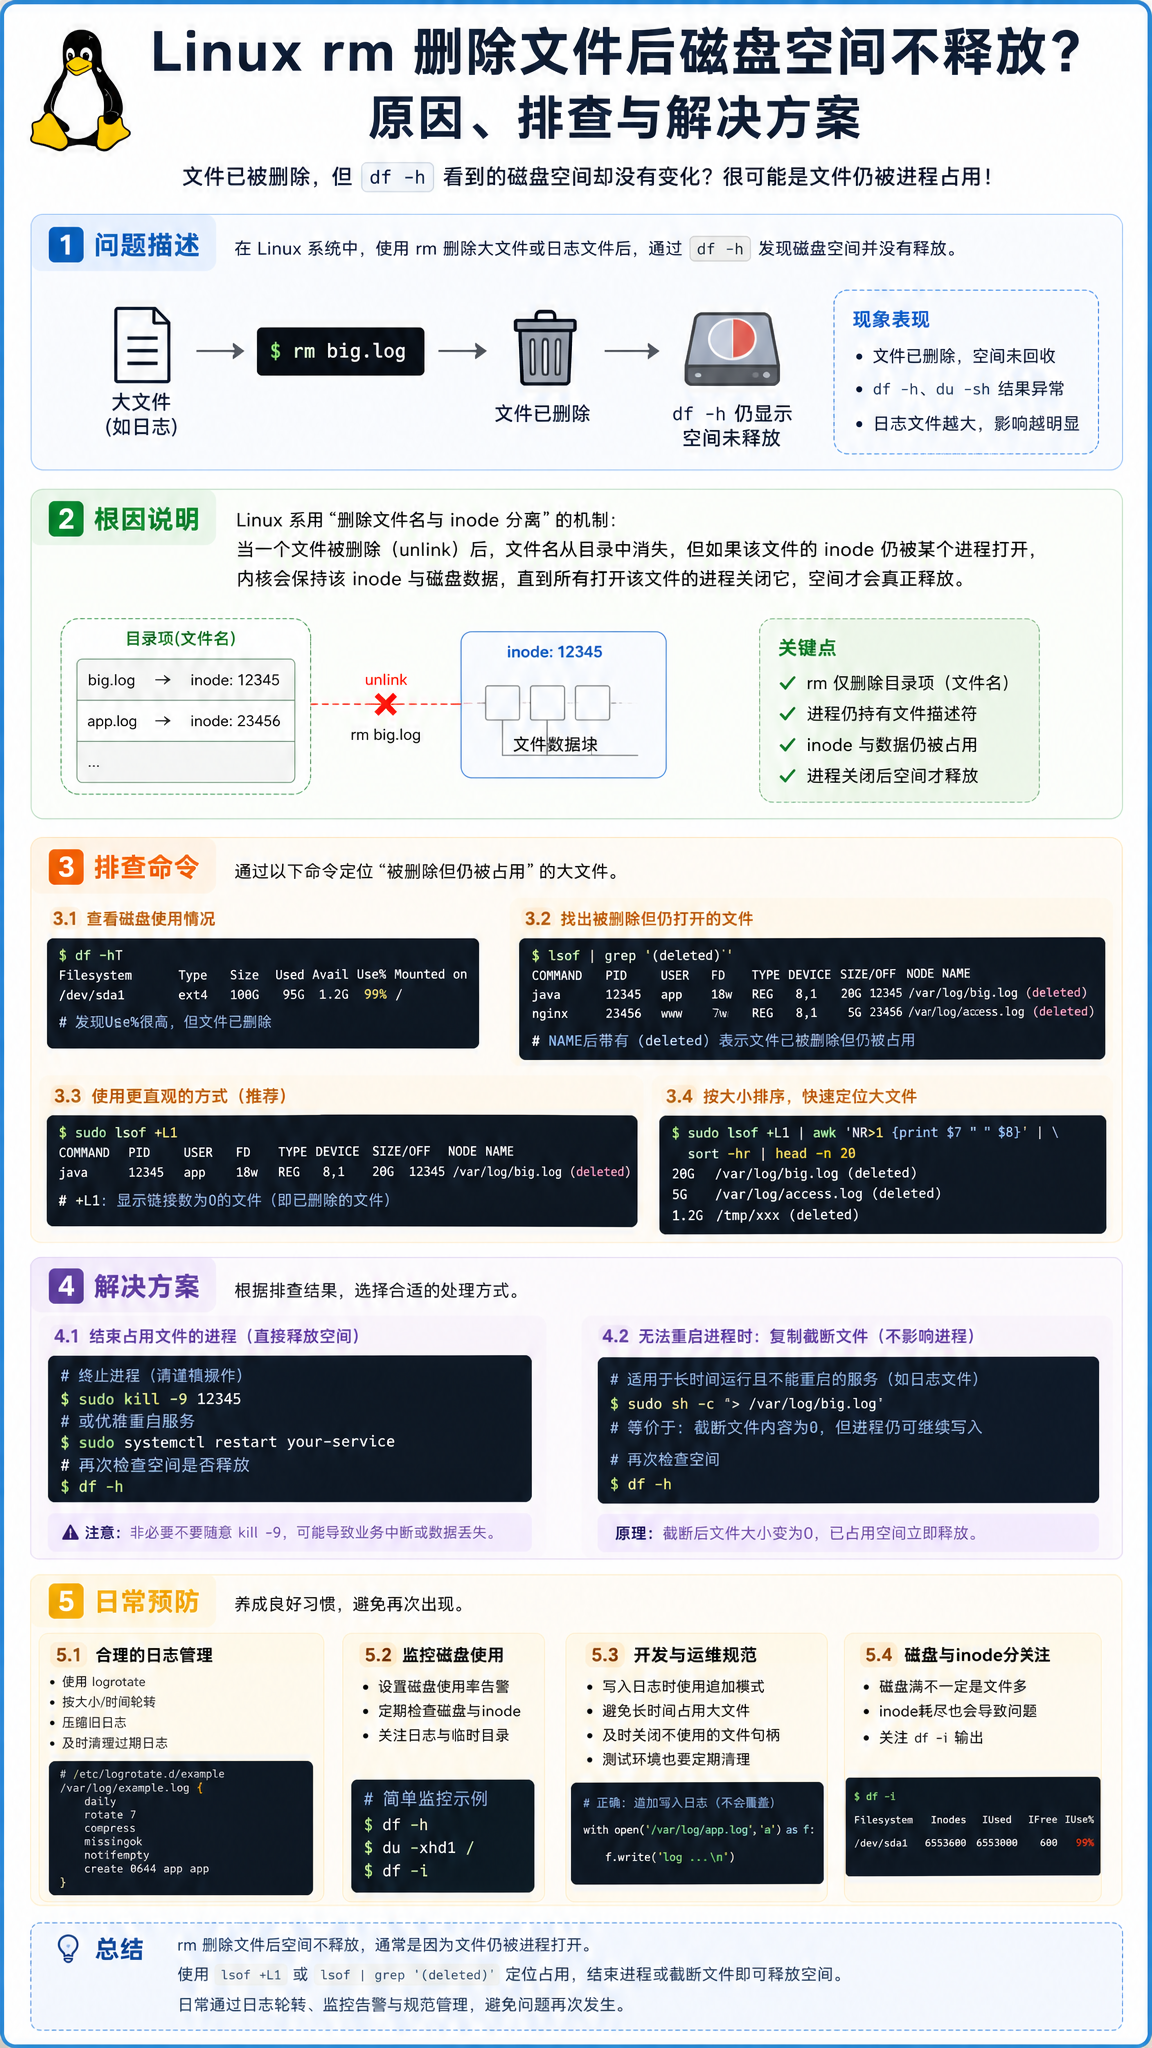This screenshot has height=2048, width=1152.
Task: Click the purple number 4 badge
Action: [x=66, y=1286]
